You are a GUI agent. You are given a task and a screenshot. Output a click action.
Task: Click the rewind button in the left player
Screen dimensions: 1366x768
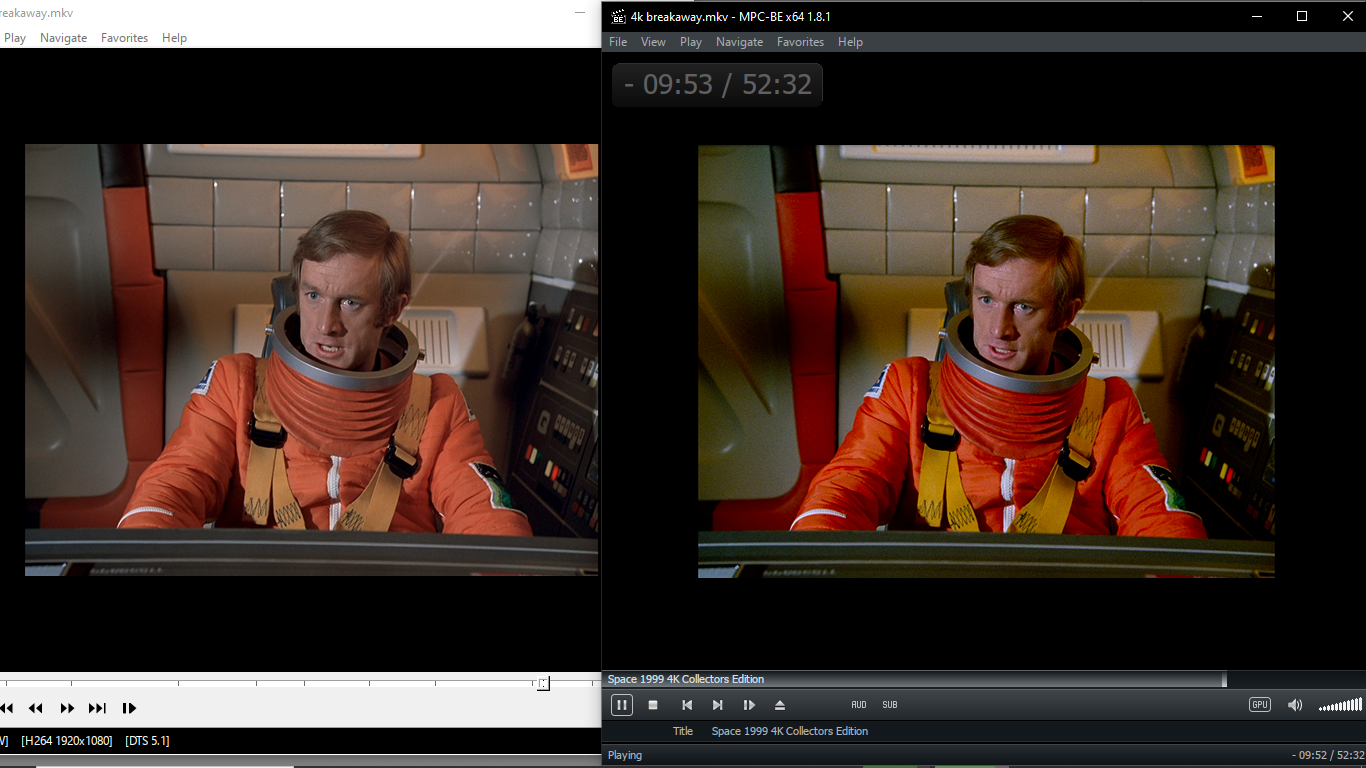click(36, 708)
